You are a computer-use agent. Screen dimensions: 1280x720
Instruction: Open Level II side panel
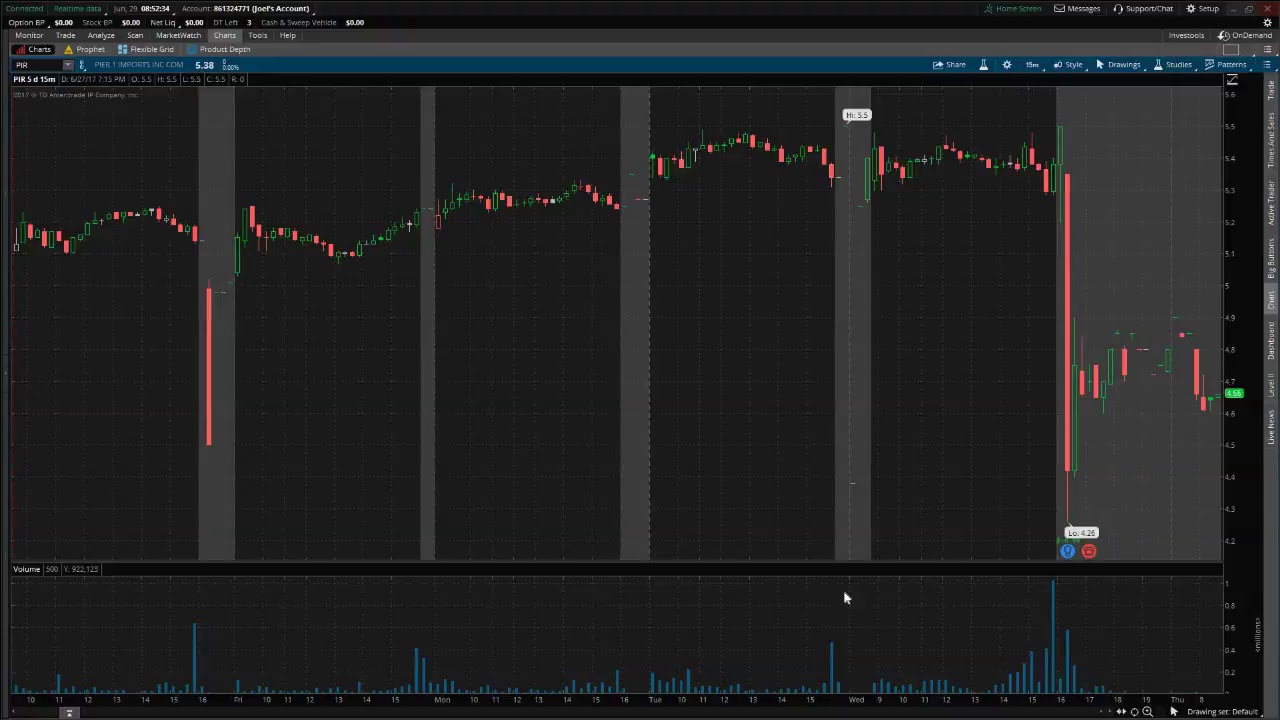pyautogui.click(x=1272, y=385)
